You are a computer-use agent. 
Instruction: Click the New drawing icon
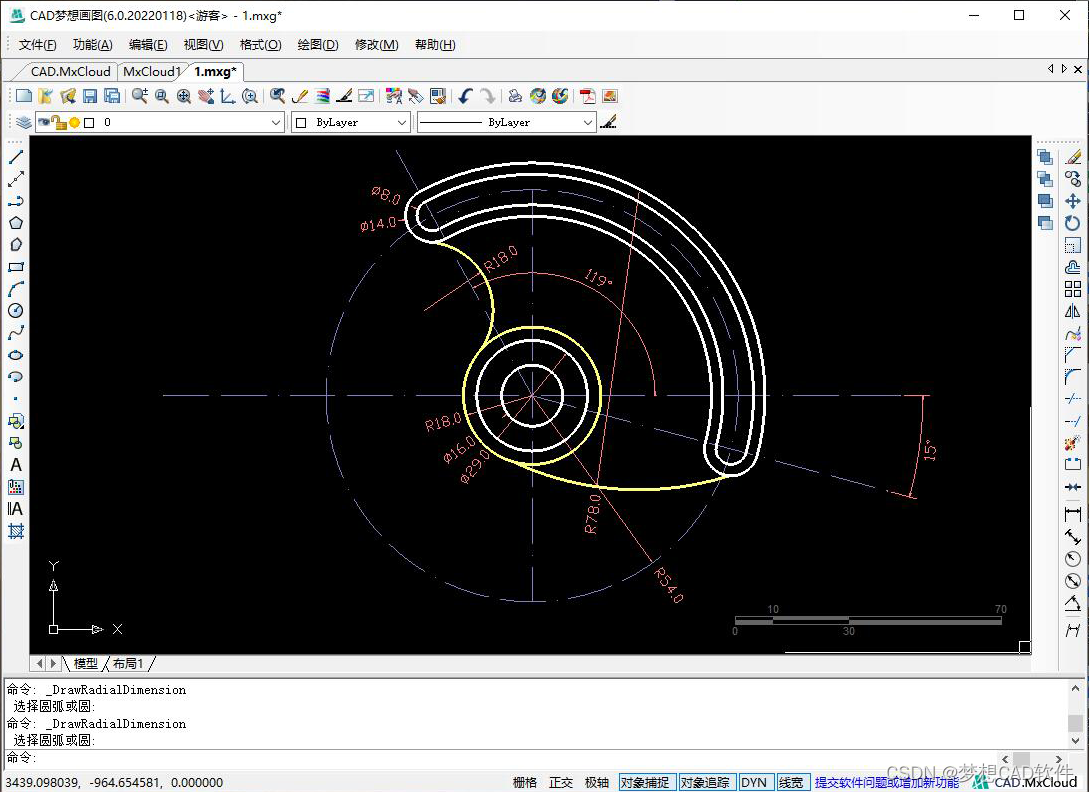(24, 96)
